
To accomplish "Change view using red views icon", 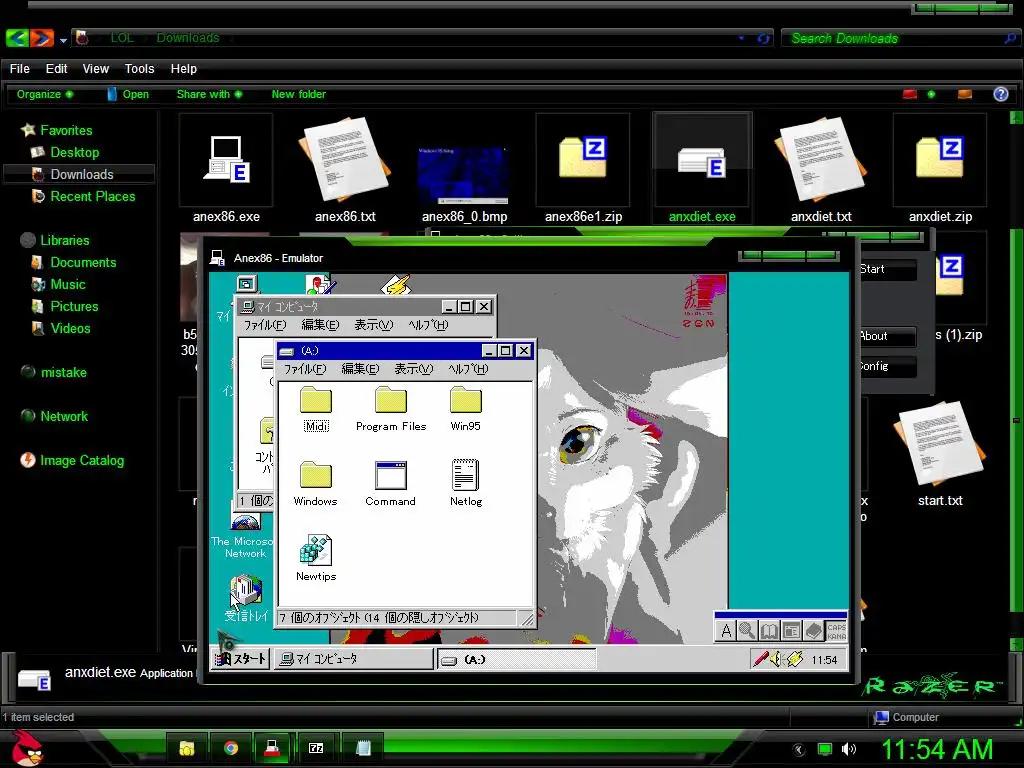I will [910, 94].
